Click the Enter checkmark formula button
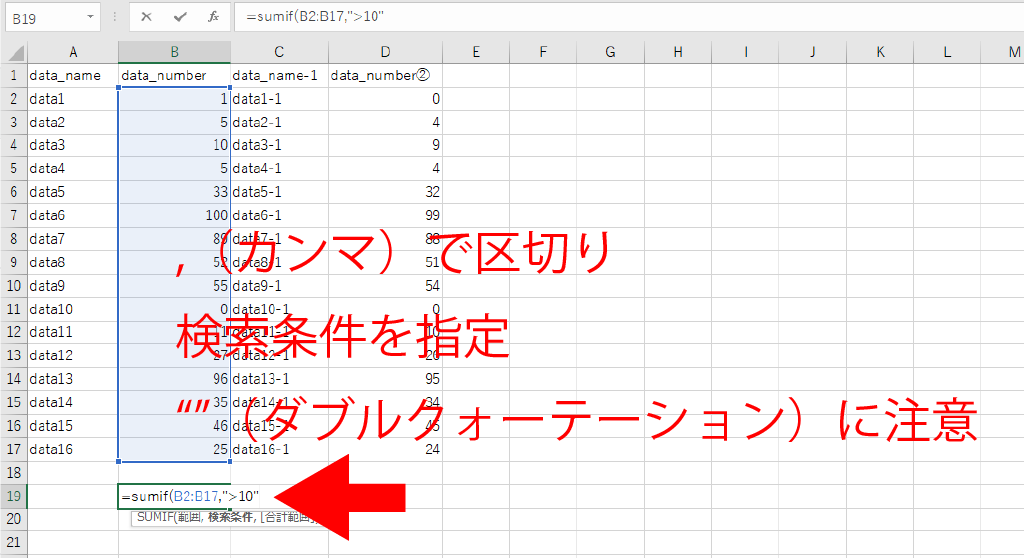This screenshot has height=558, width=1024. tap(180, 17)
